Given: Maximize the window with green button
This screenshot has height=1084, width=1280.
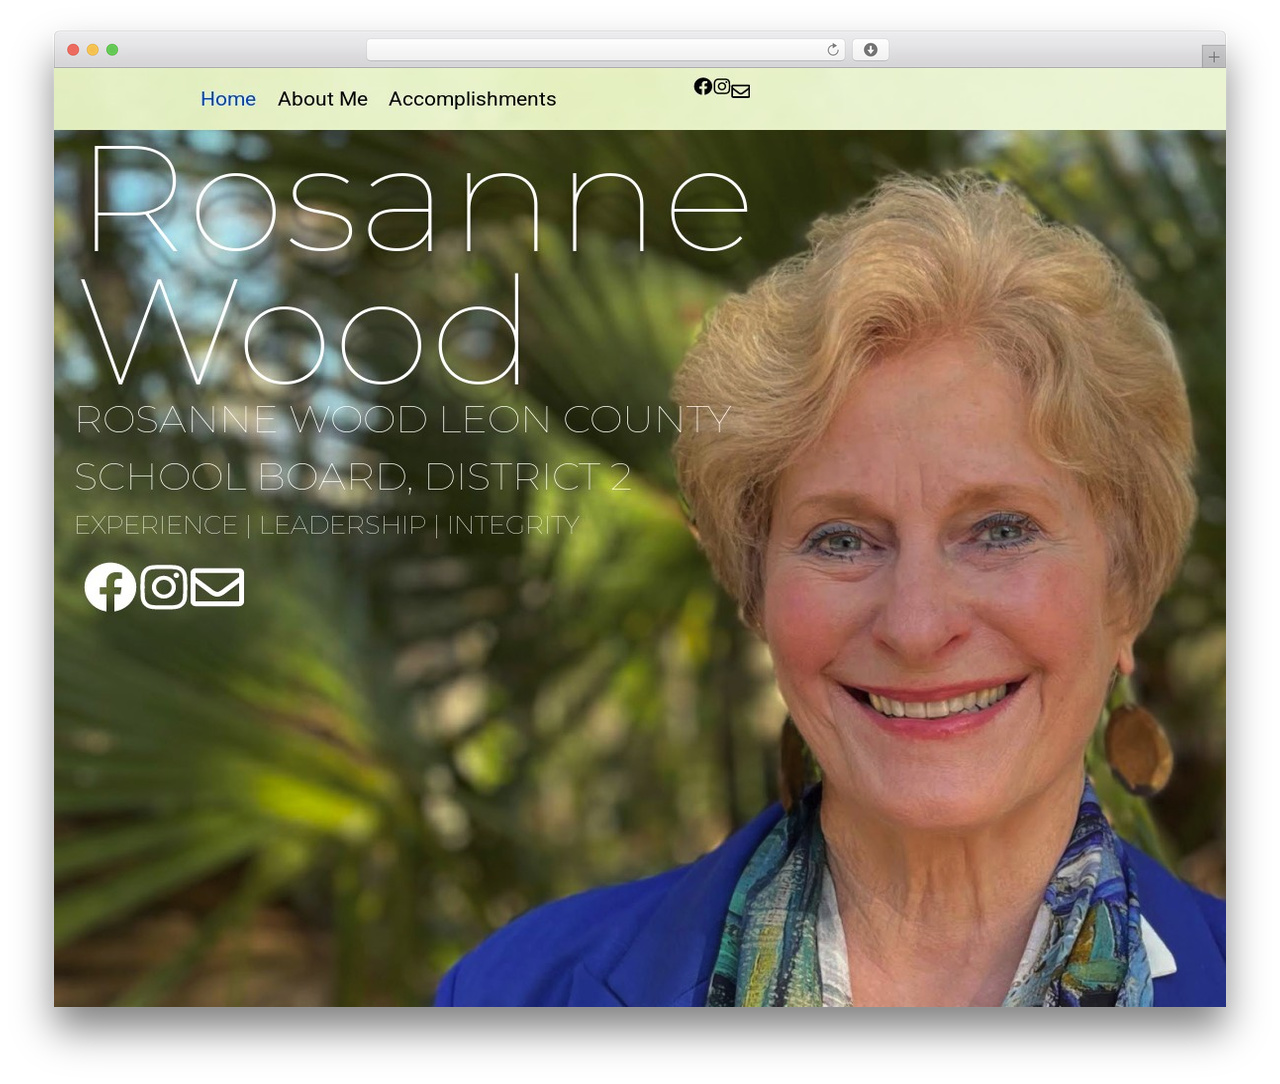Looking at the screenshot, I should (x=112, y=50).
